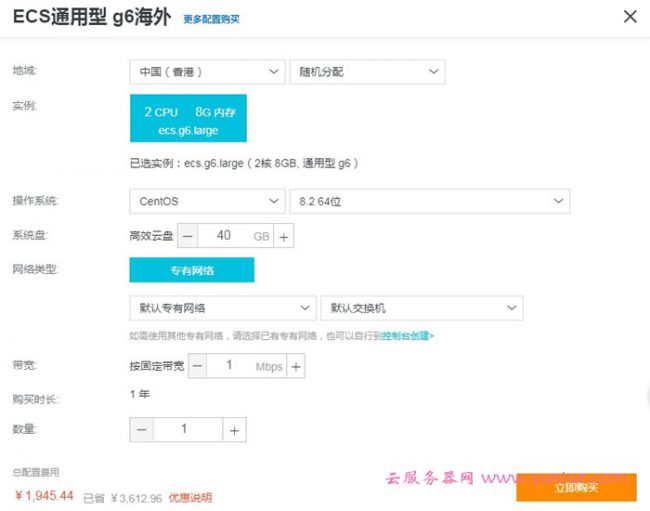
Task: Select the ecs.g6.large instance tile
Action: point(188,119)
